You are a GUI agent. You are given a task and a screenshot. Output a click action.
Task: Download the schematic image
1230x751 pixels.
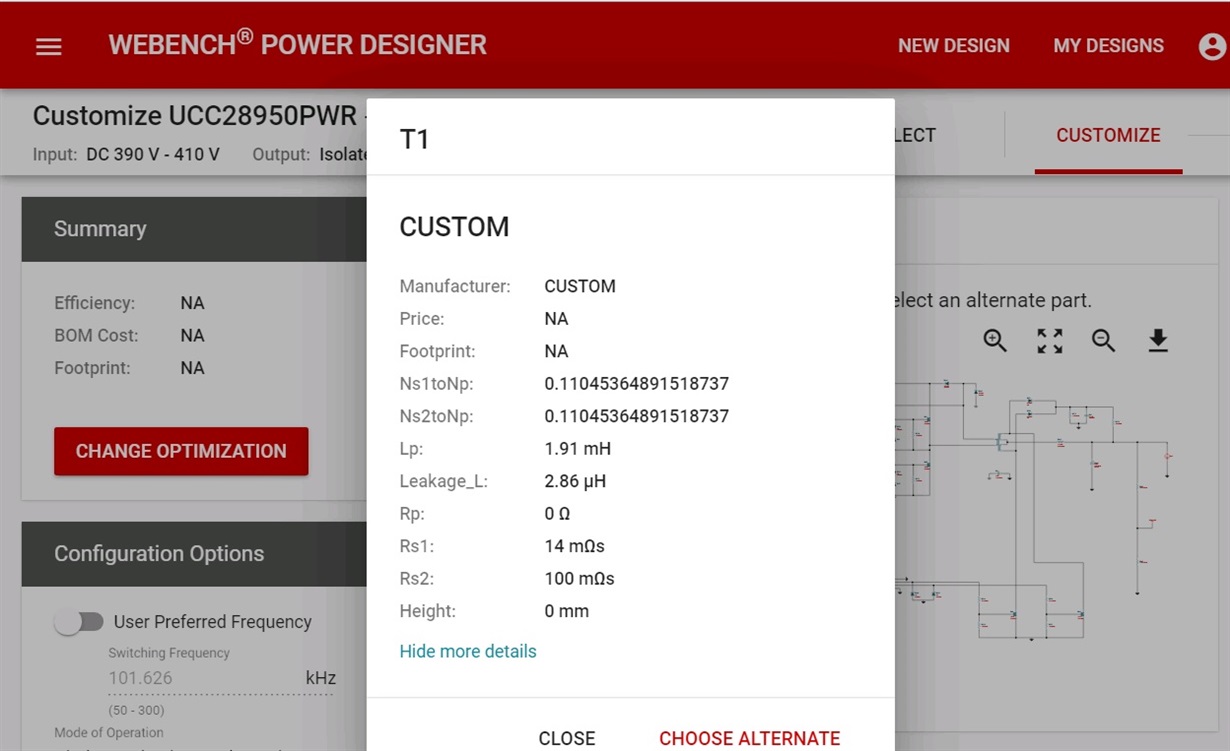pyautogui.click(x=1158, y=341)
